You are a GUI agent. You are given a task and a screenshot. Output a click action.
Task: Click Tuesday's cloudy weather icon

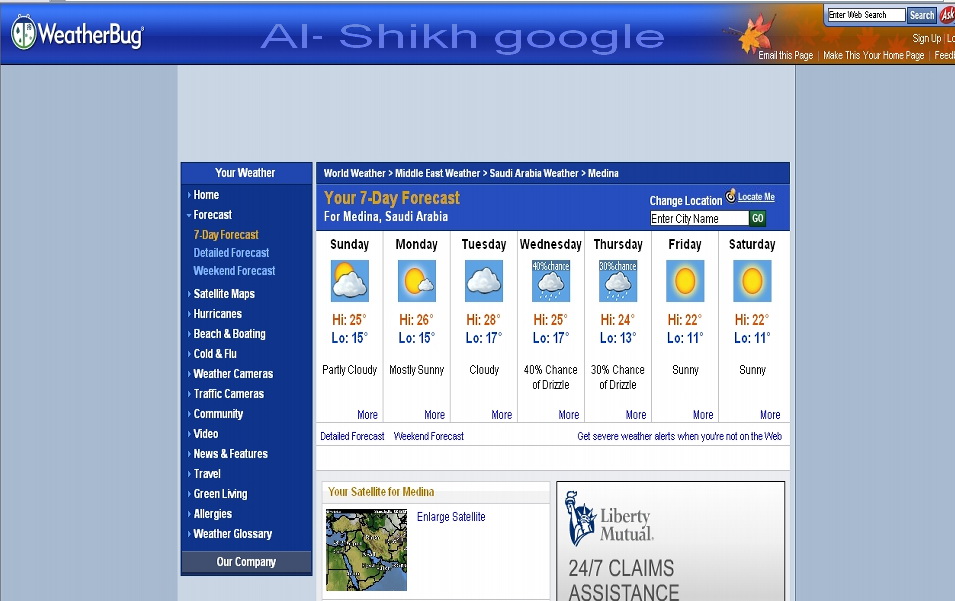pos(484,281)
